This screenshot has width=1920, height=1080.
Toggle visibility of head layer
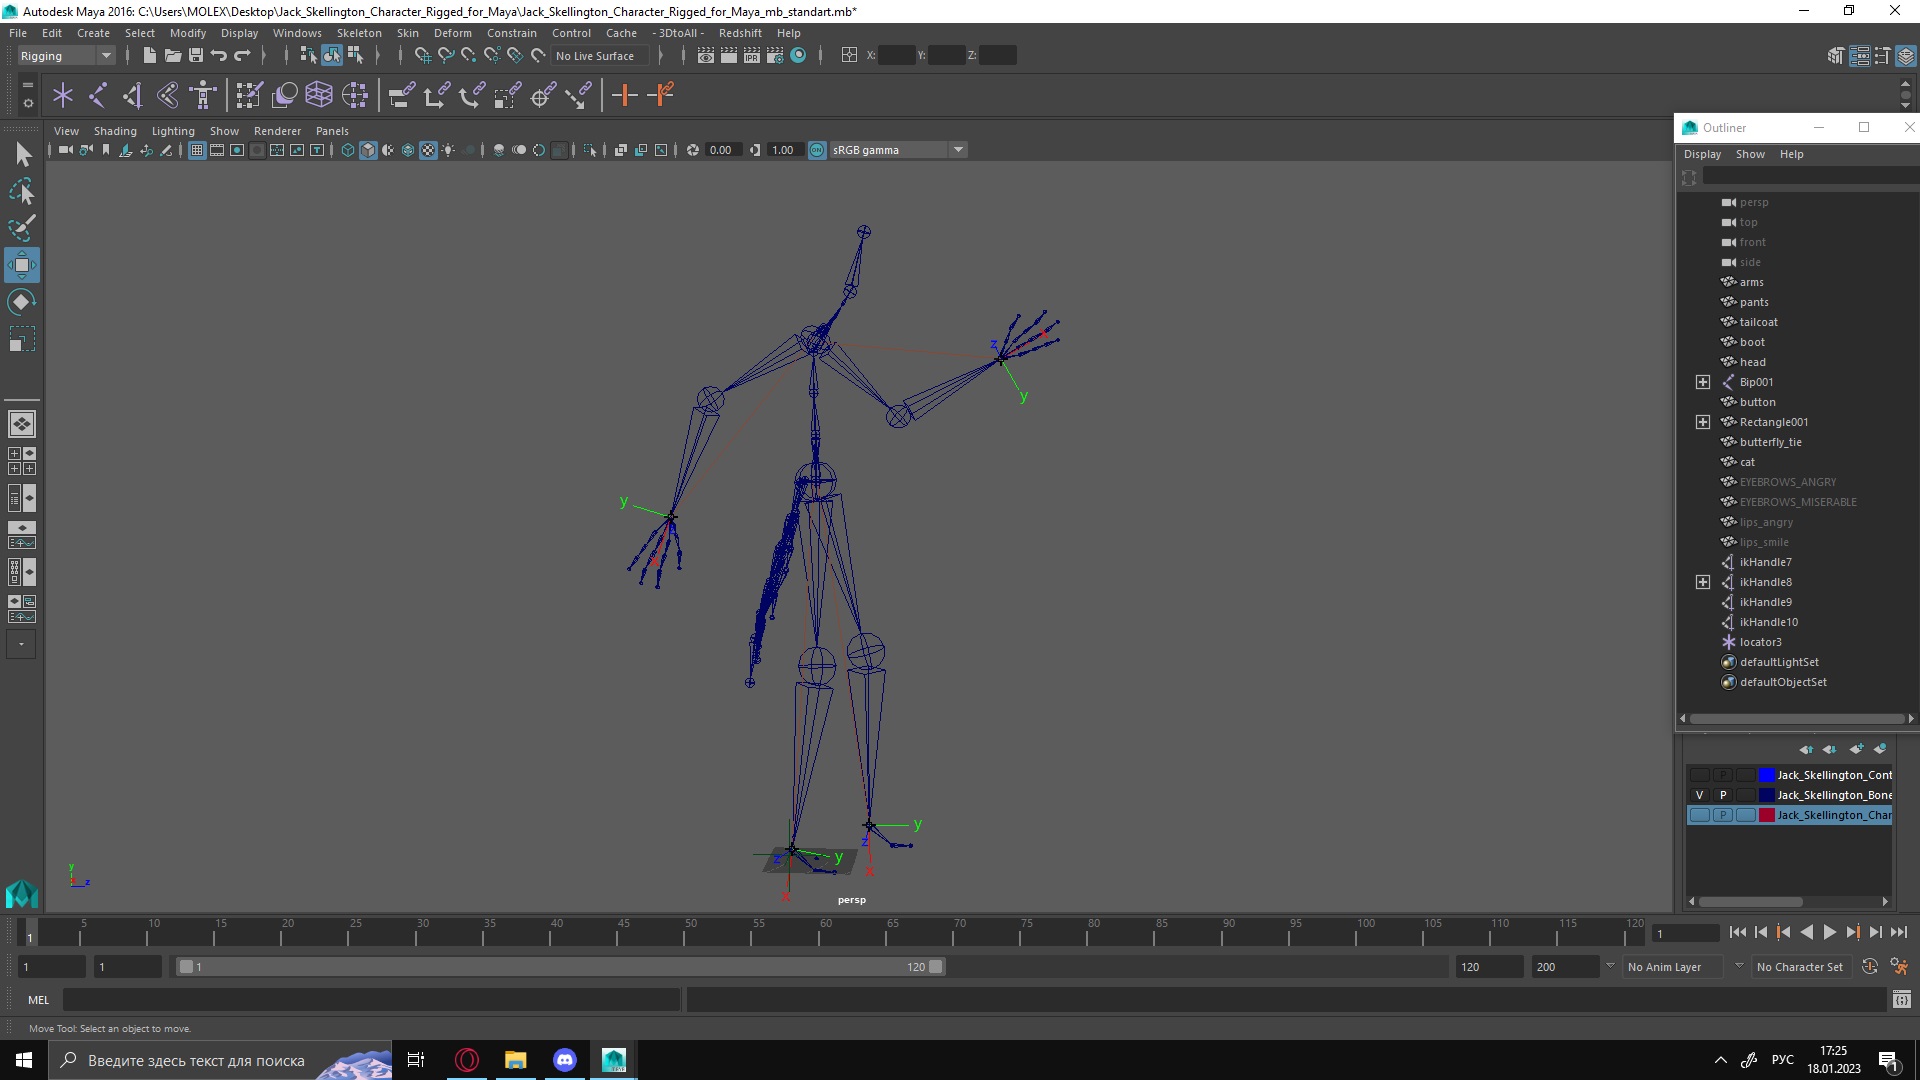pyautogui.click(x=1731, y=361)
